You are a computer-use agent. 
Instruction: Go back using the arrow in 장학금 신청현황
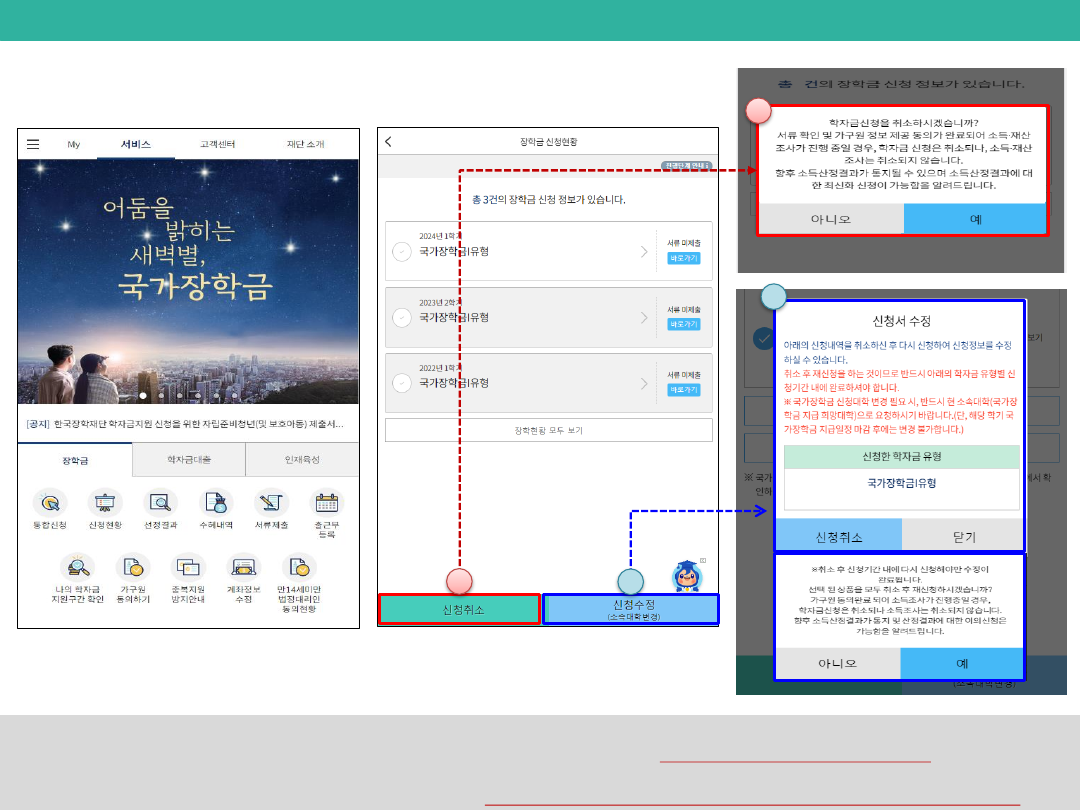point(389,142)
